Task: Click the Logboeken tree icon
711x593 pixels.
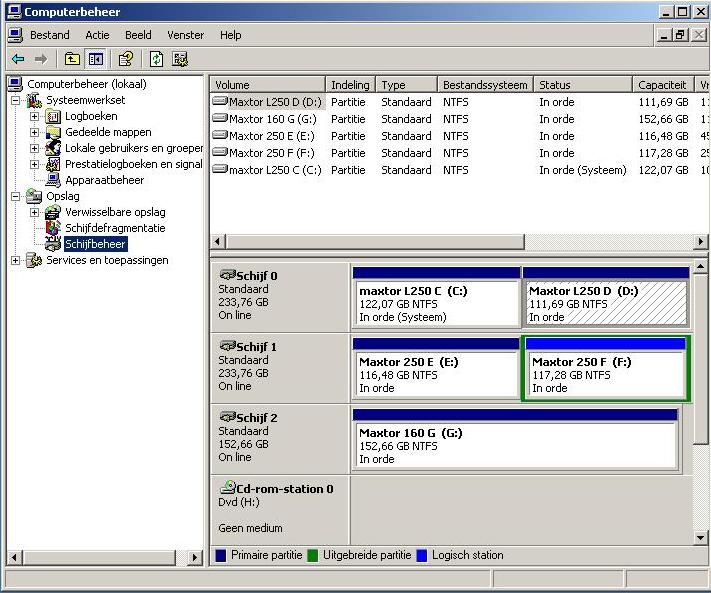Action: pos(53,117)
